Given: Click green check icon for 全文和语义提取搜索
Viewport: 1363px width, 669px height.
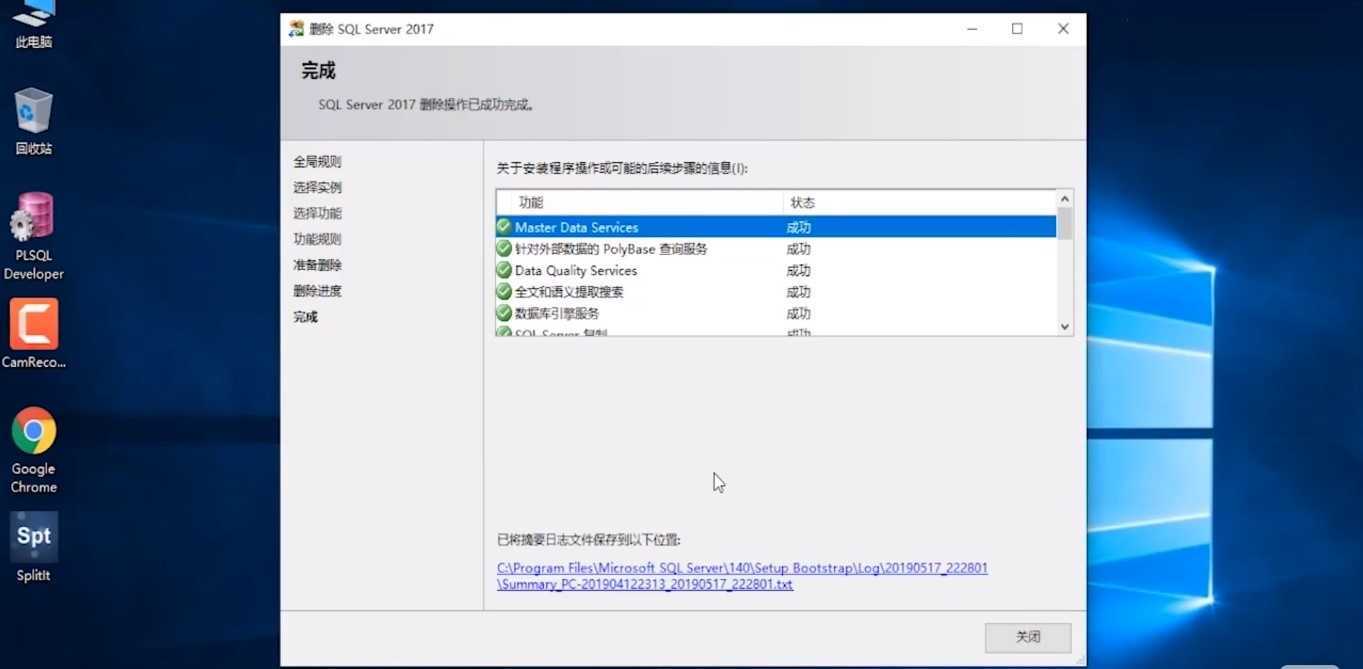Looking at the screenshot, I should click(504, 291).
